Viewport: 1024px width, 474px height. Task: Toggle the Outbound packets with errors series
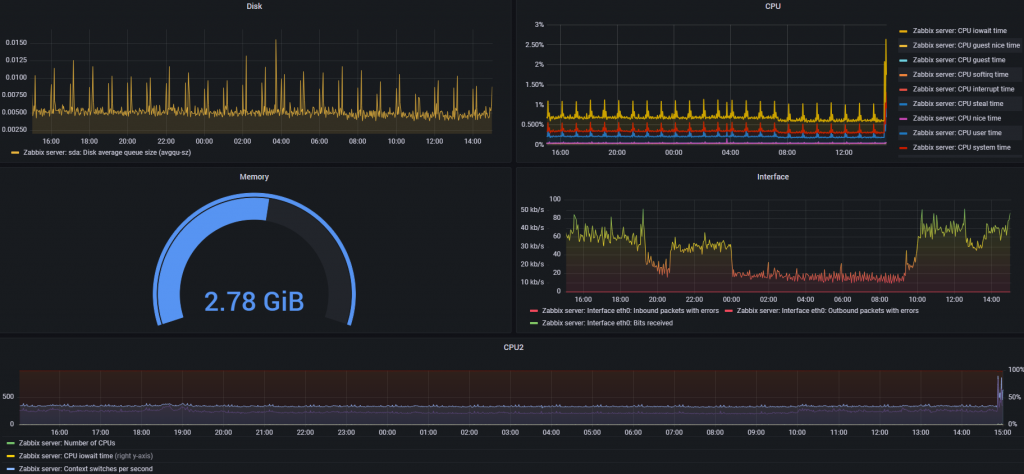[x=827, y=311]
